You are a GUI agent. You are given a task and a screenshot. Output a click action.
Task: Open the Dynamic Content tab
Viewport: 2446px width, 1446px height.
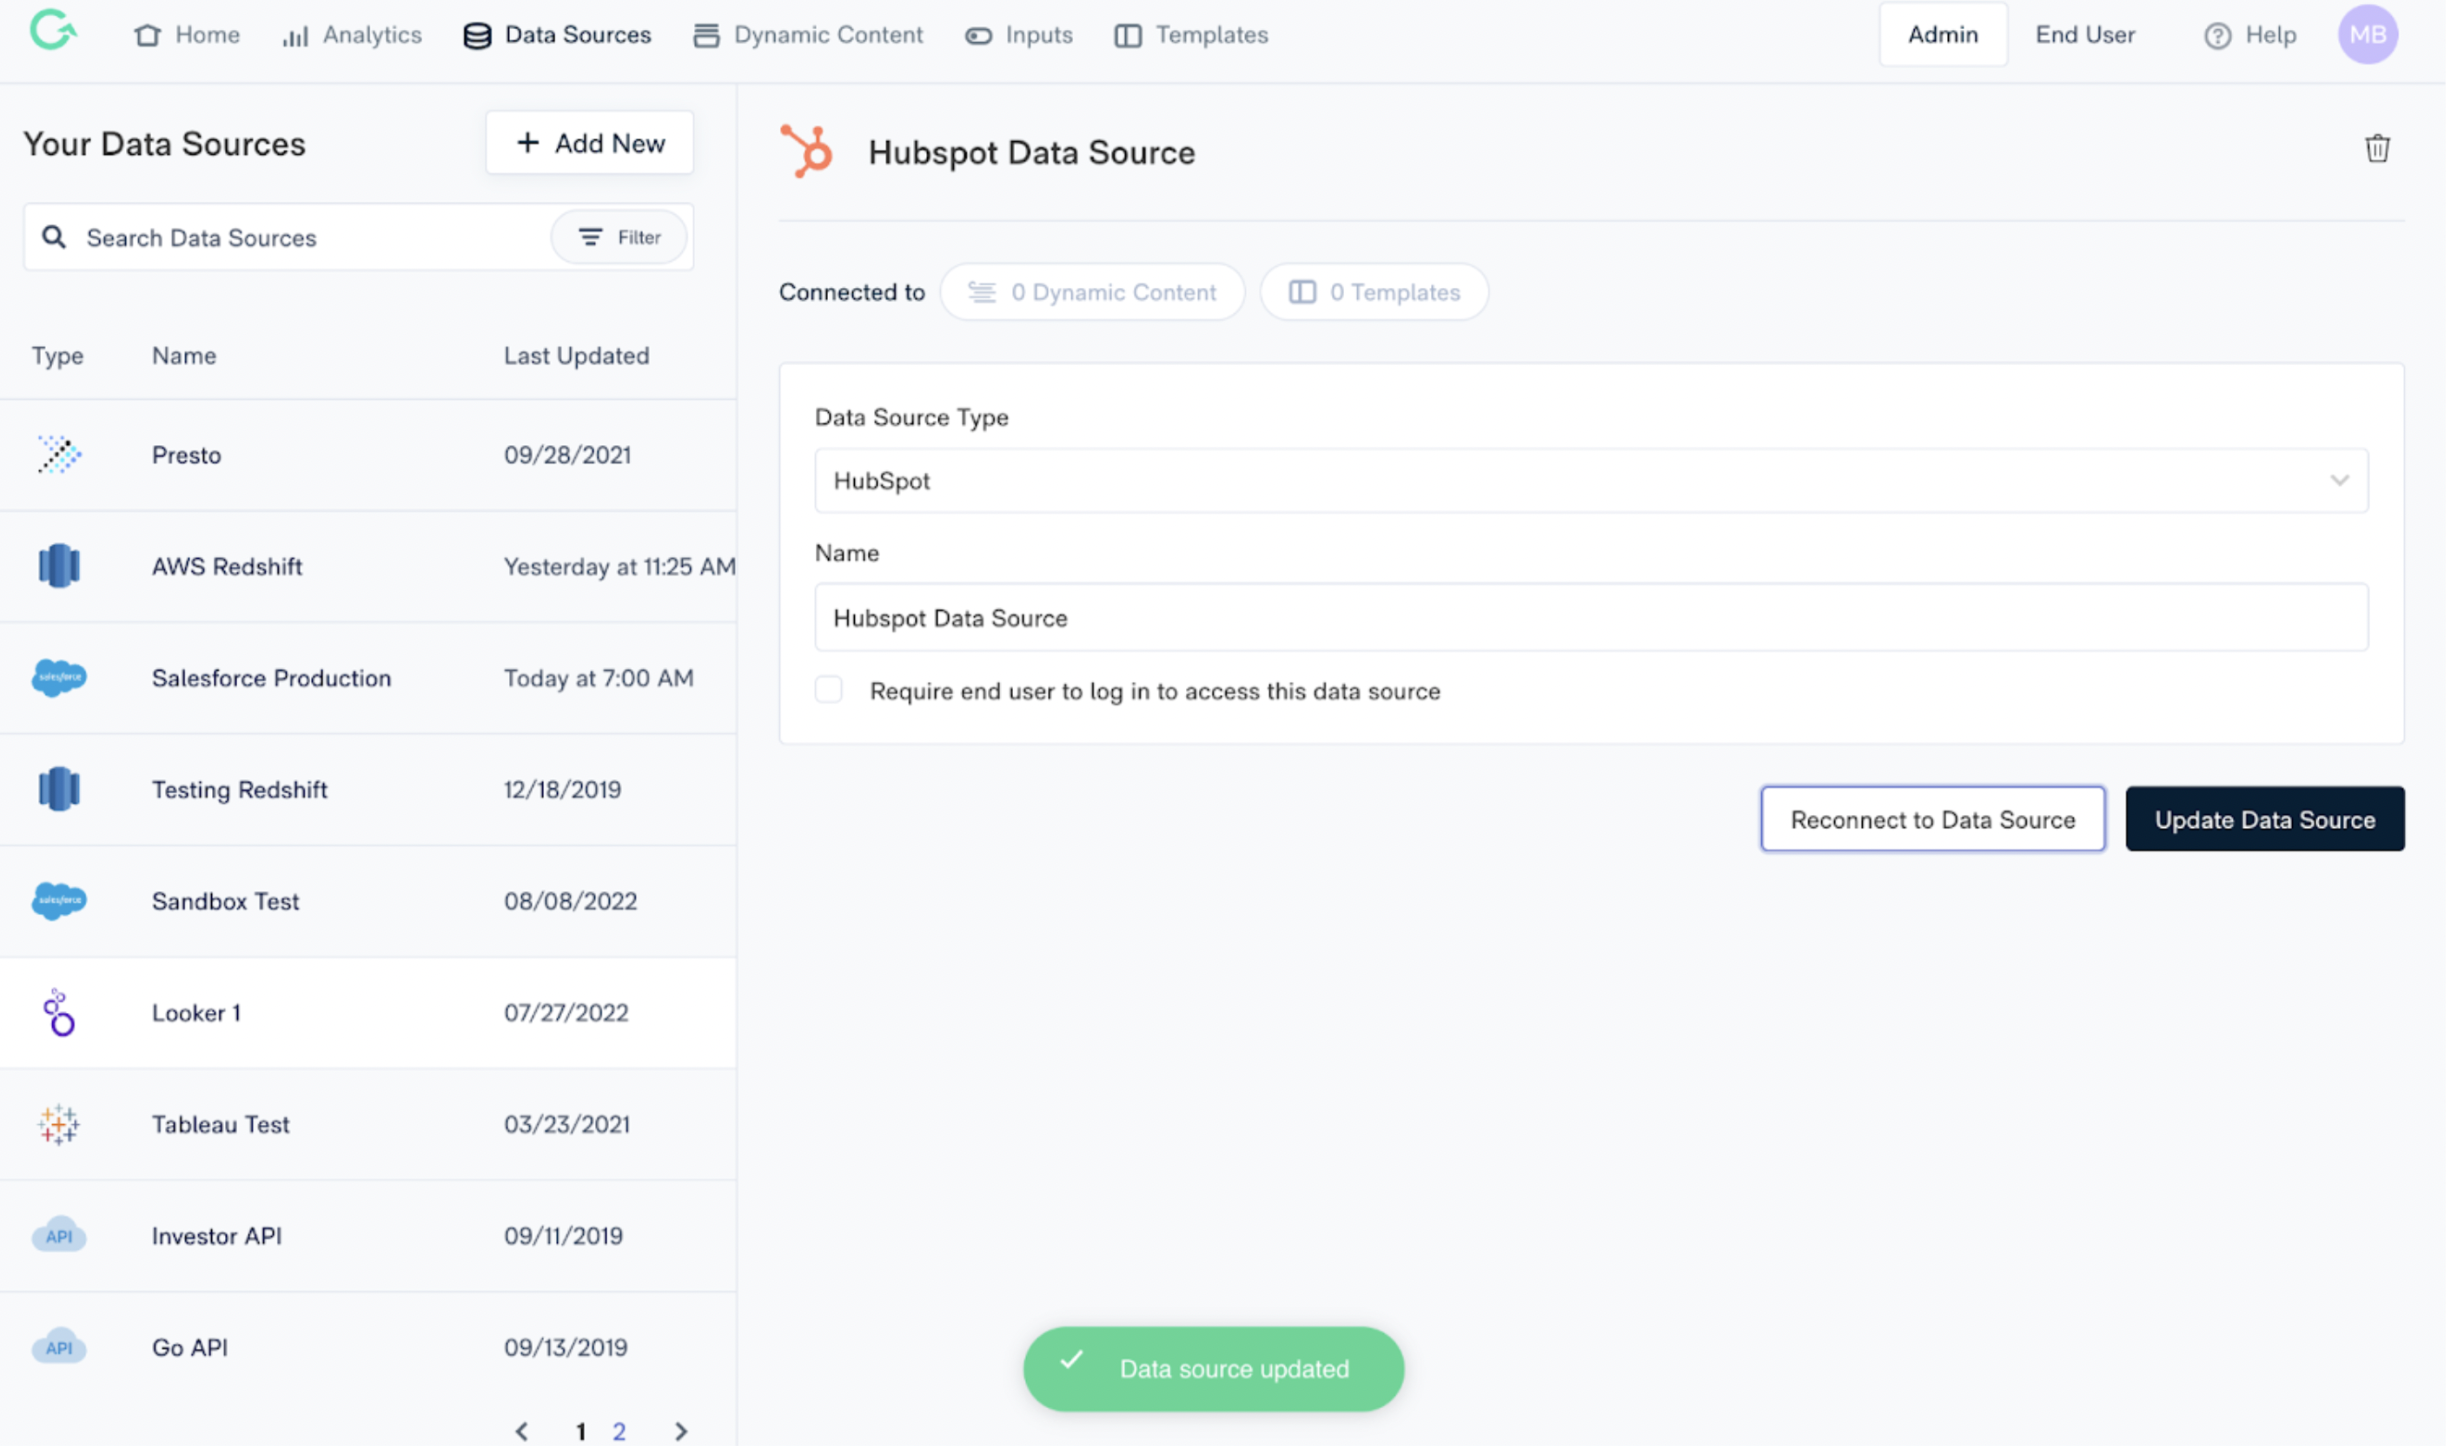808,35
